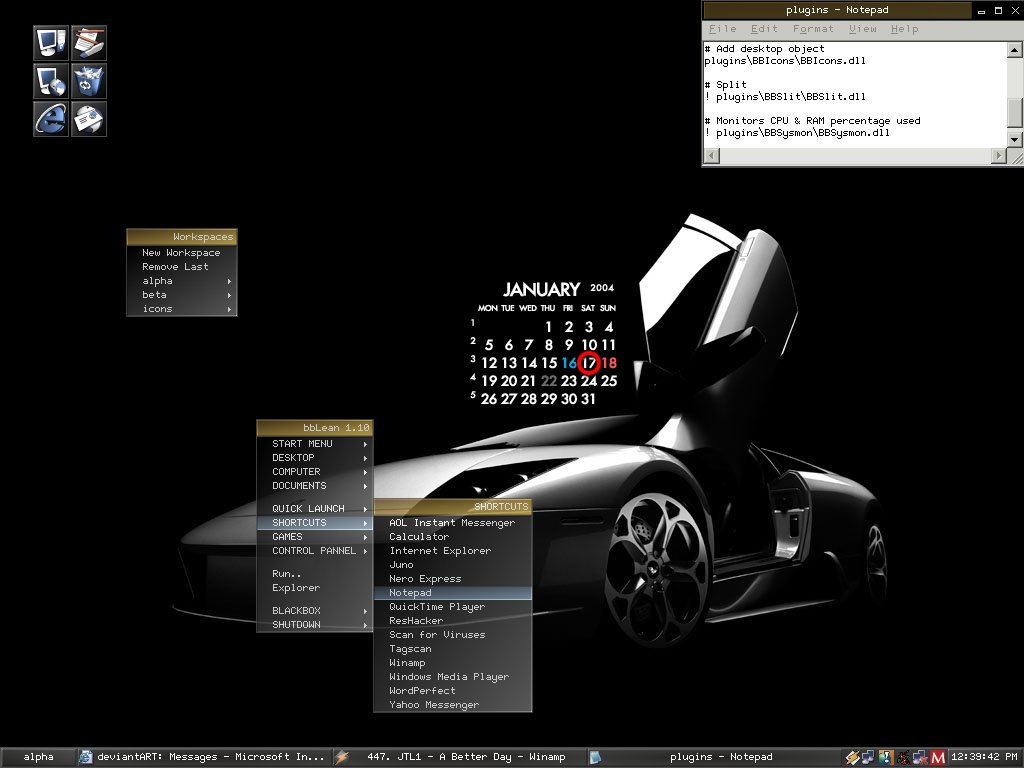Viewport: 1024px width, 768px height.
Task: Click the red M tray icon
Action: (938, 757)
